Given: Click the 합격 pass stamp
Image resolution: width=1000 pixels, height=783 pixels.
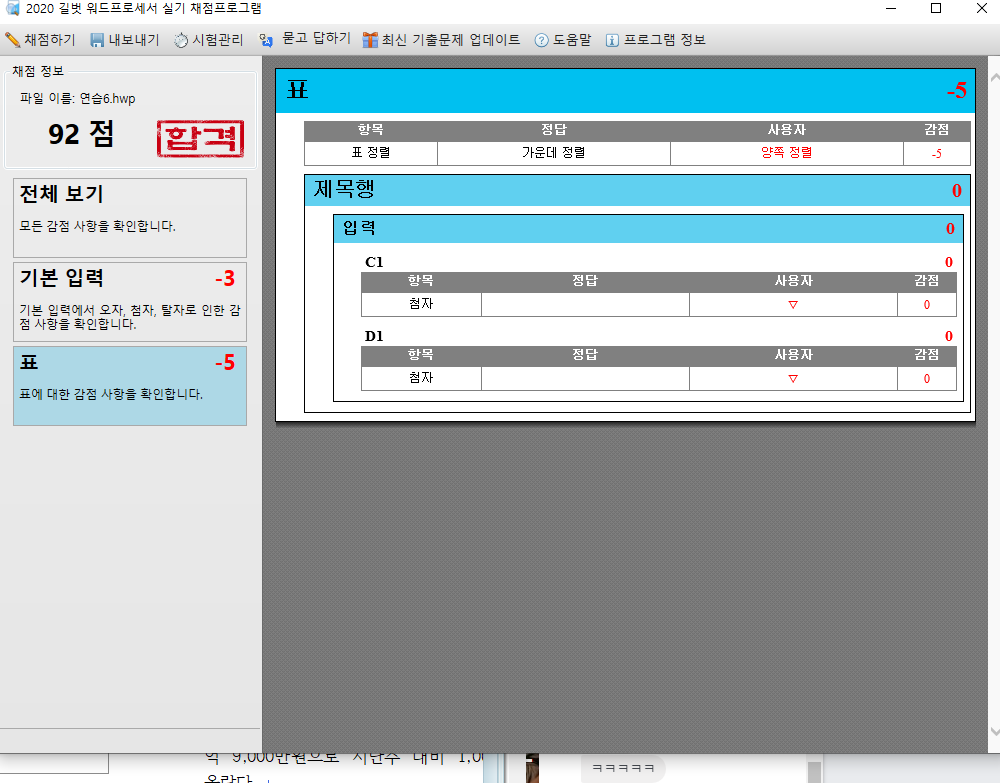Looking at the screenshot, I should click(200, 138).
